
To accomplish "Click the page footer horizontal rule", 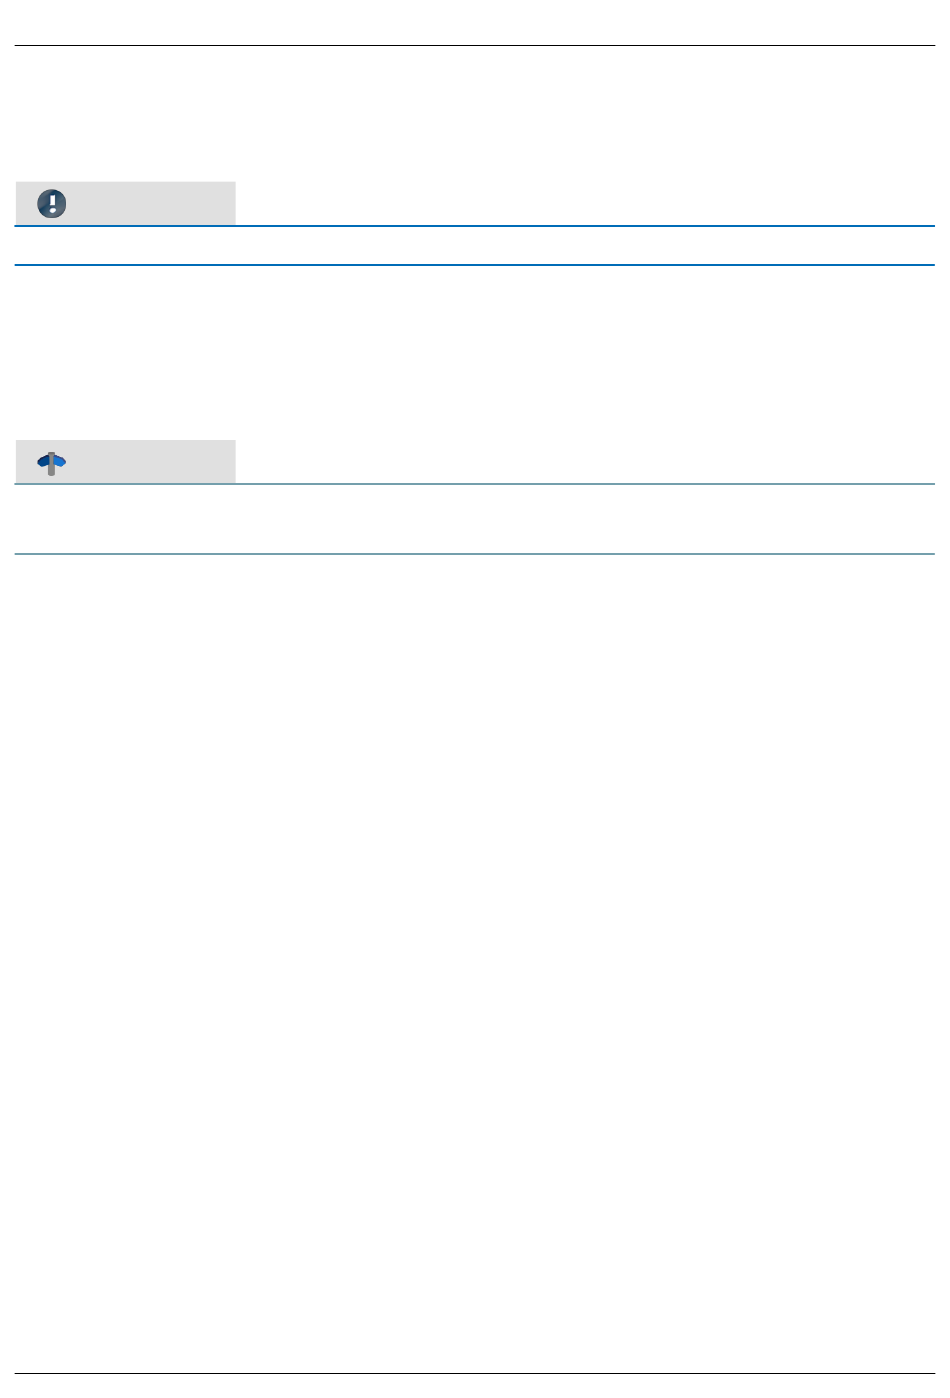I will 475,1373.
